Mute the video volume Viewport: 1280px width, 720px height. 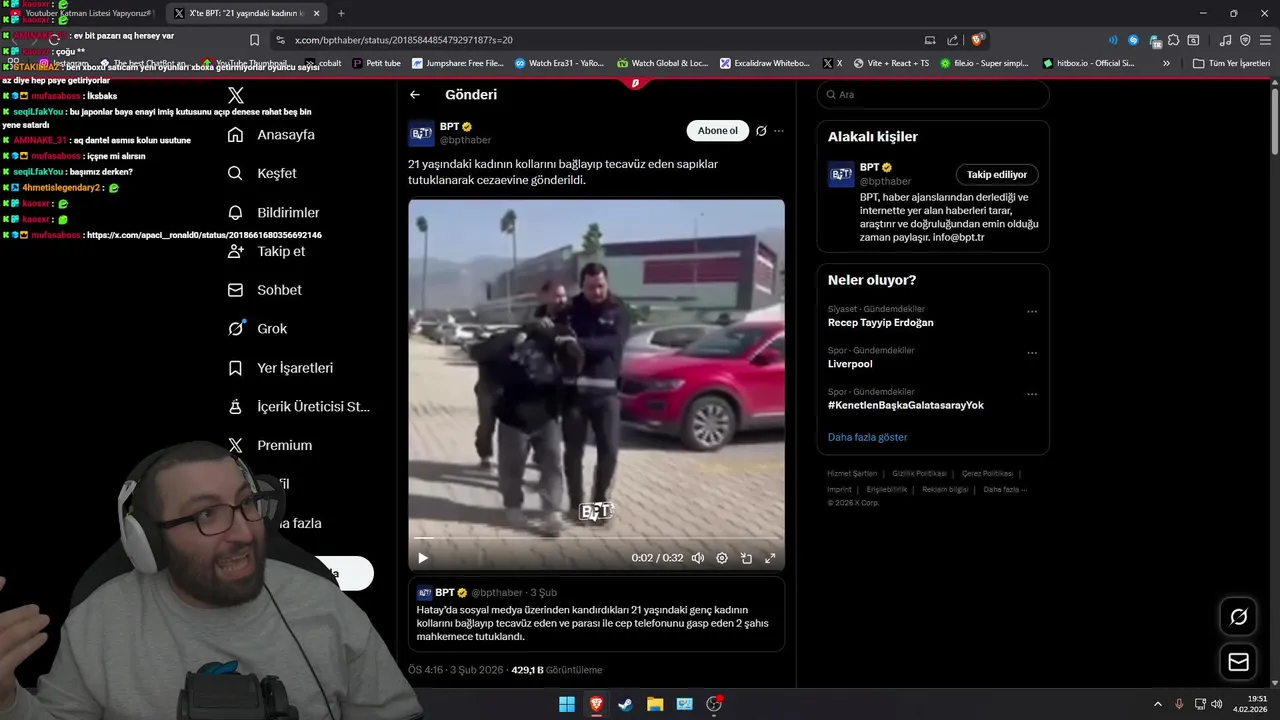tap(698, 558)
